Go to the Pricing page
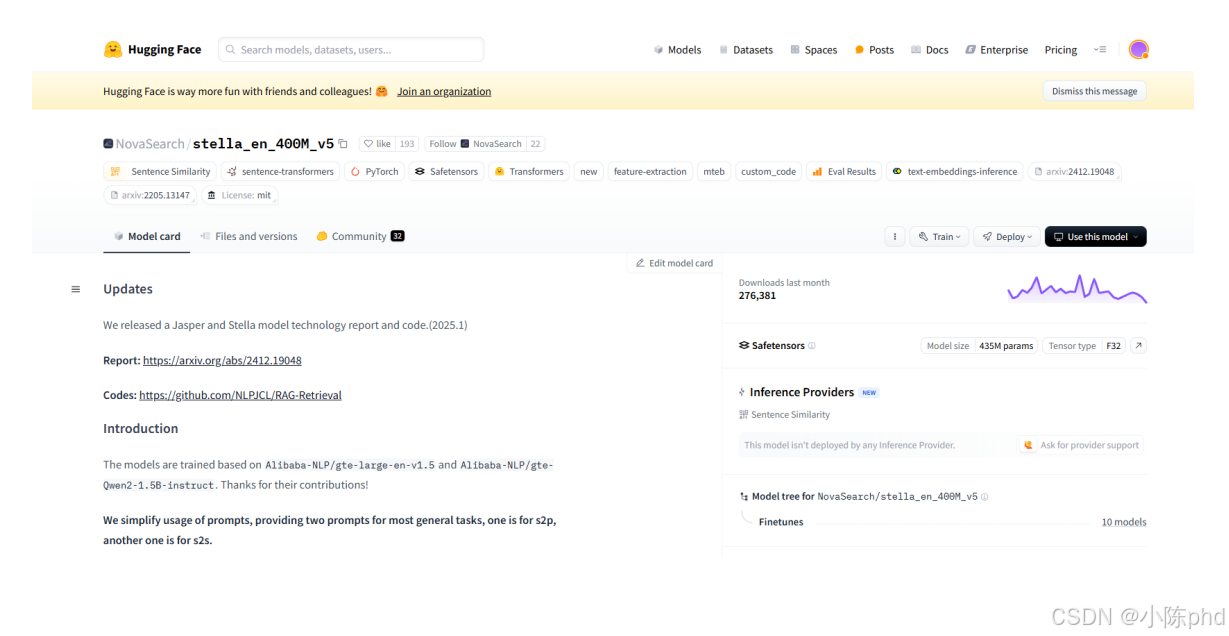This screenshot has height=636, width=1229. click(x=1061, y=50)
